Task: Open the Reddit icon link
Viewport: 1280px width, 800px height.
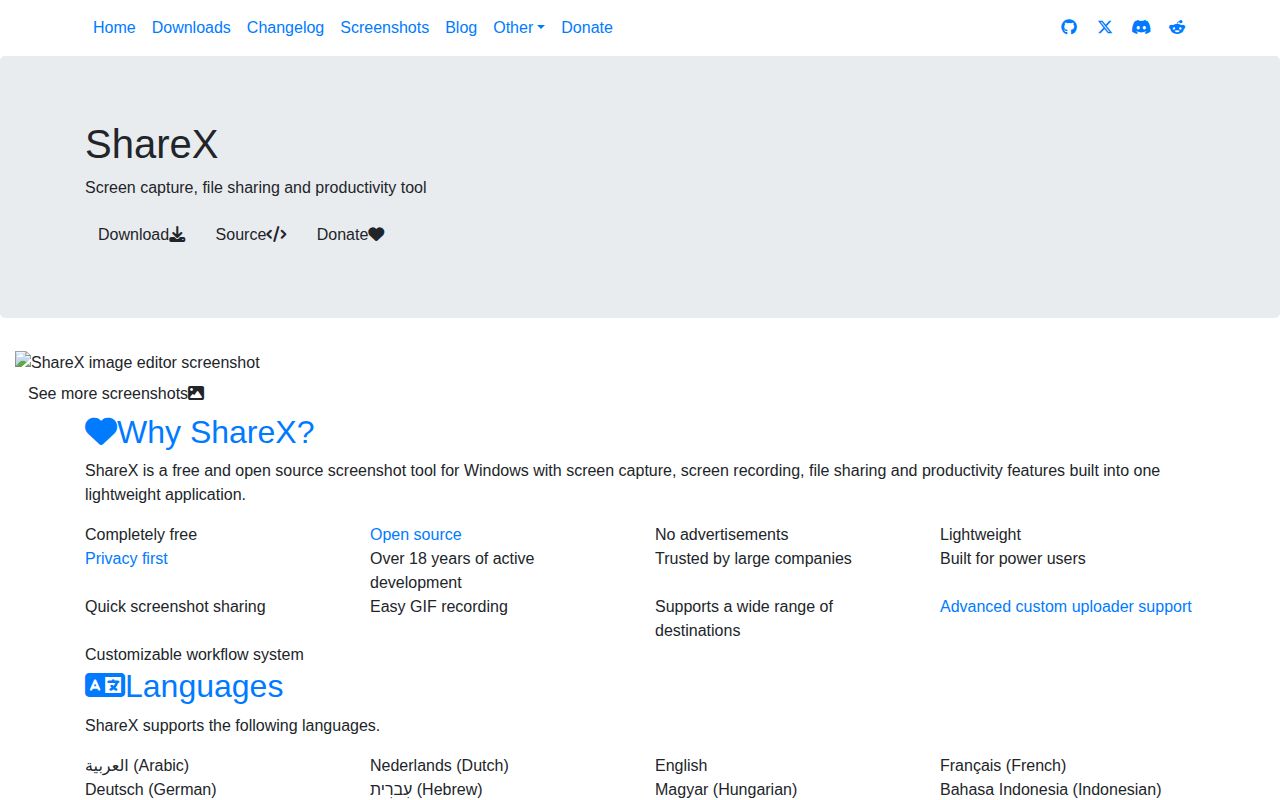Action: 1177,27
